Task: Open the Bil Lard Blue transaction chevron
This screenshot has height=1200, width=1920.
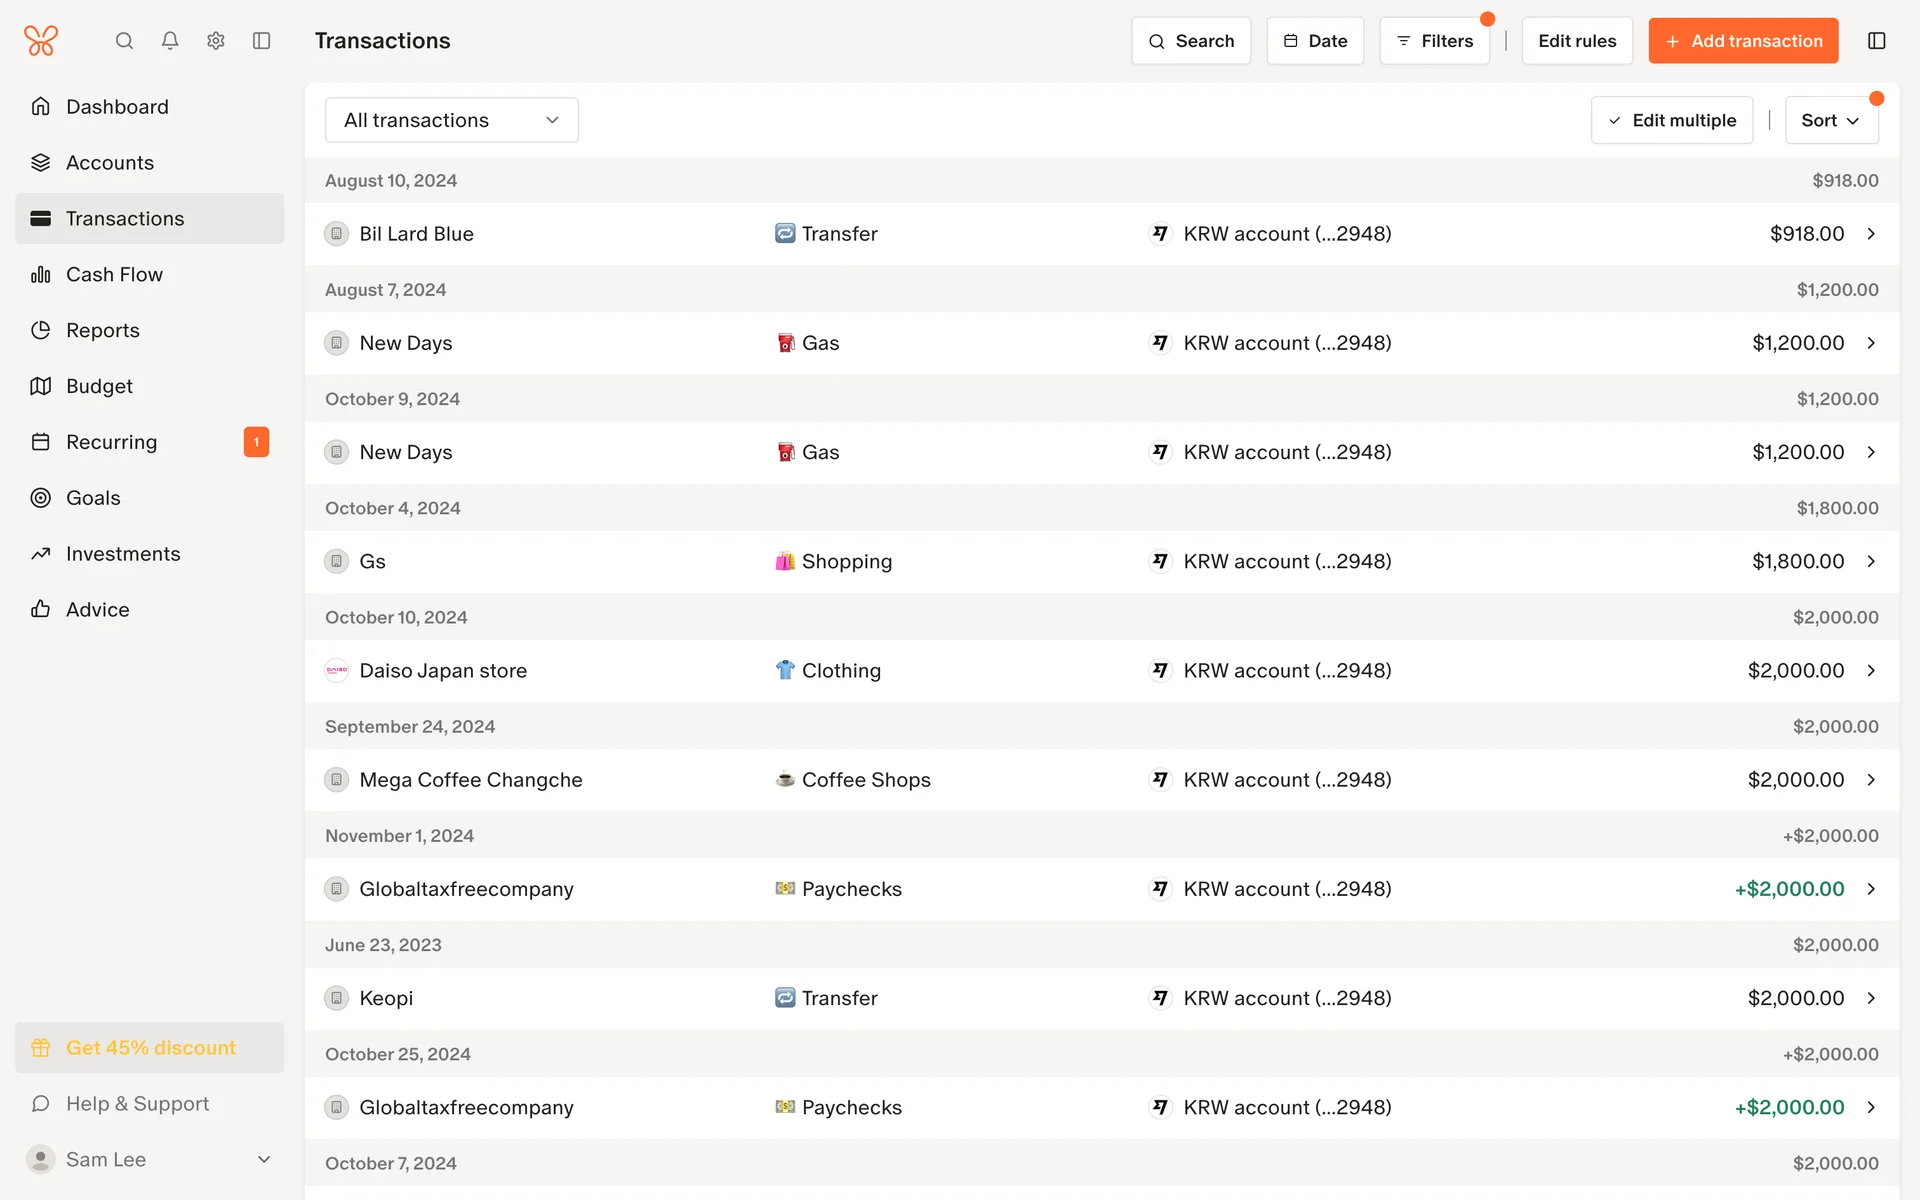Action: 1871,234
